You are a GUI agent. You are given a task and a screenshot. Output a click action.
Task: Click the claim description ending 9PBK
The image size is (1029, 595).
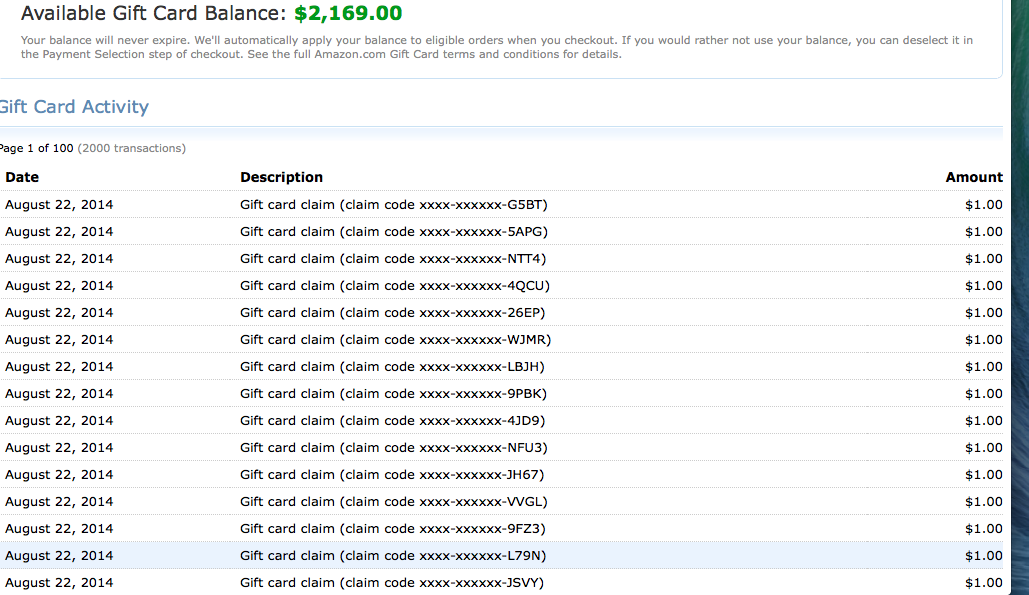pos(394,394)
